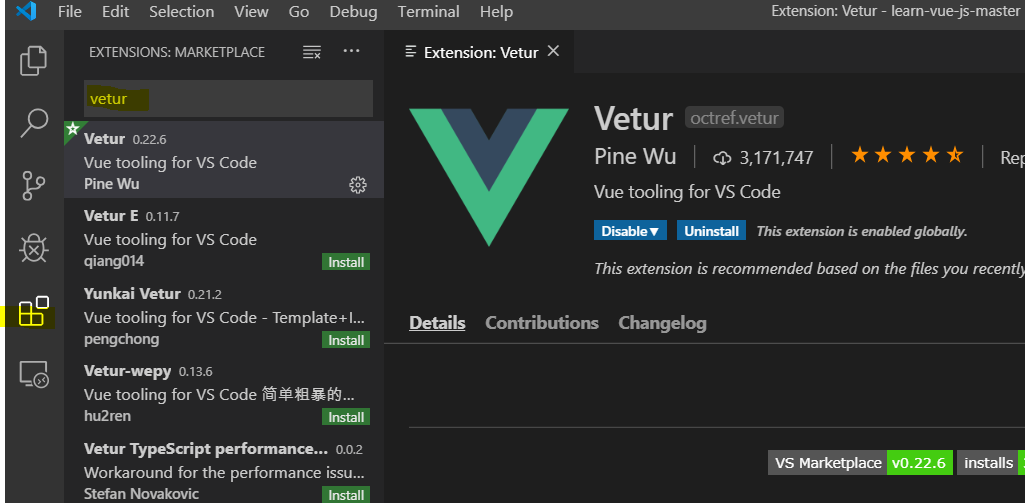Open the More Actions ellipsis menu
The height and width of the screenshot is (503, 1025).
[x=352, y=51]
